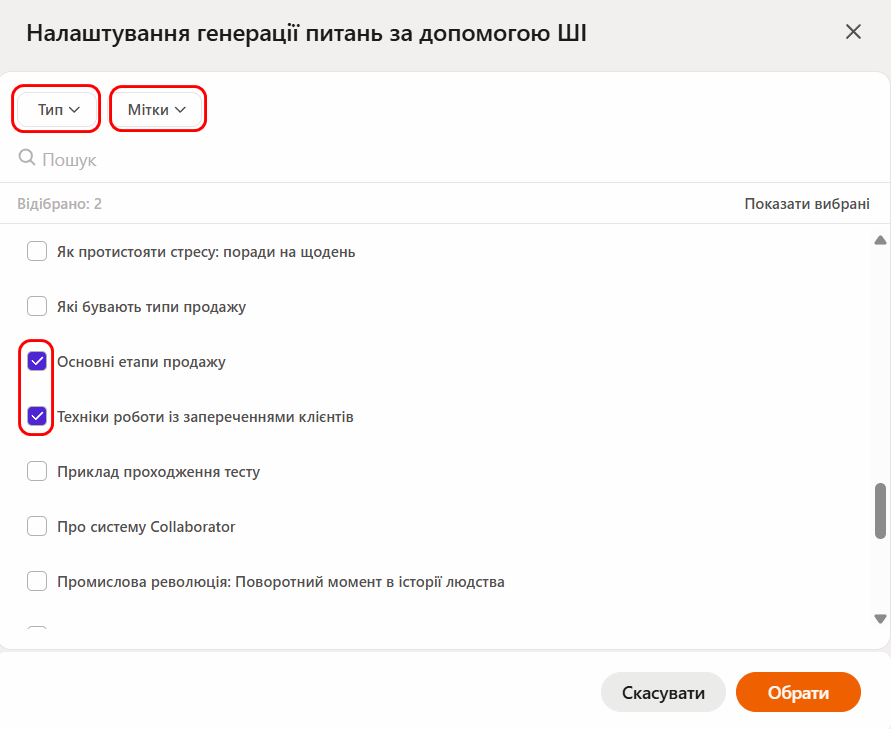Screen dimensions: 891x729
Task: Check Приклад проходження тесту checkbox
Action: coord(37,471)
